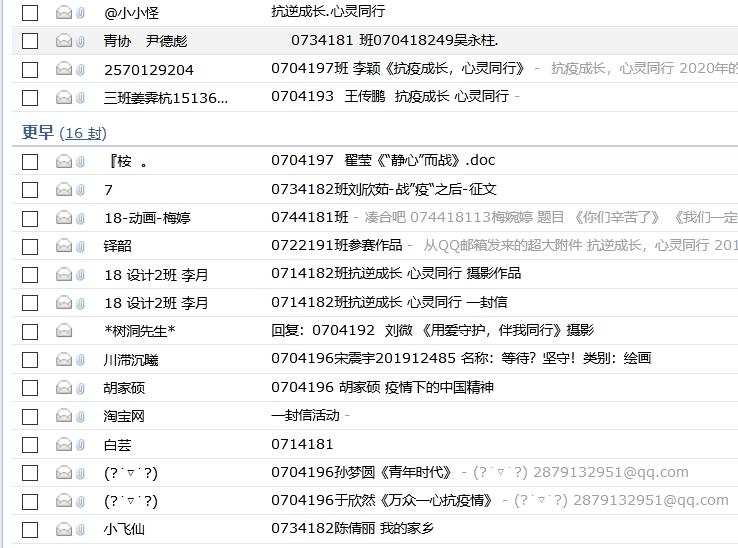Select the checkbox for 青协 尹德彪 email

30,41
